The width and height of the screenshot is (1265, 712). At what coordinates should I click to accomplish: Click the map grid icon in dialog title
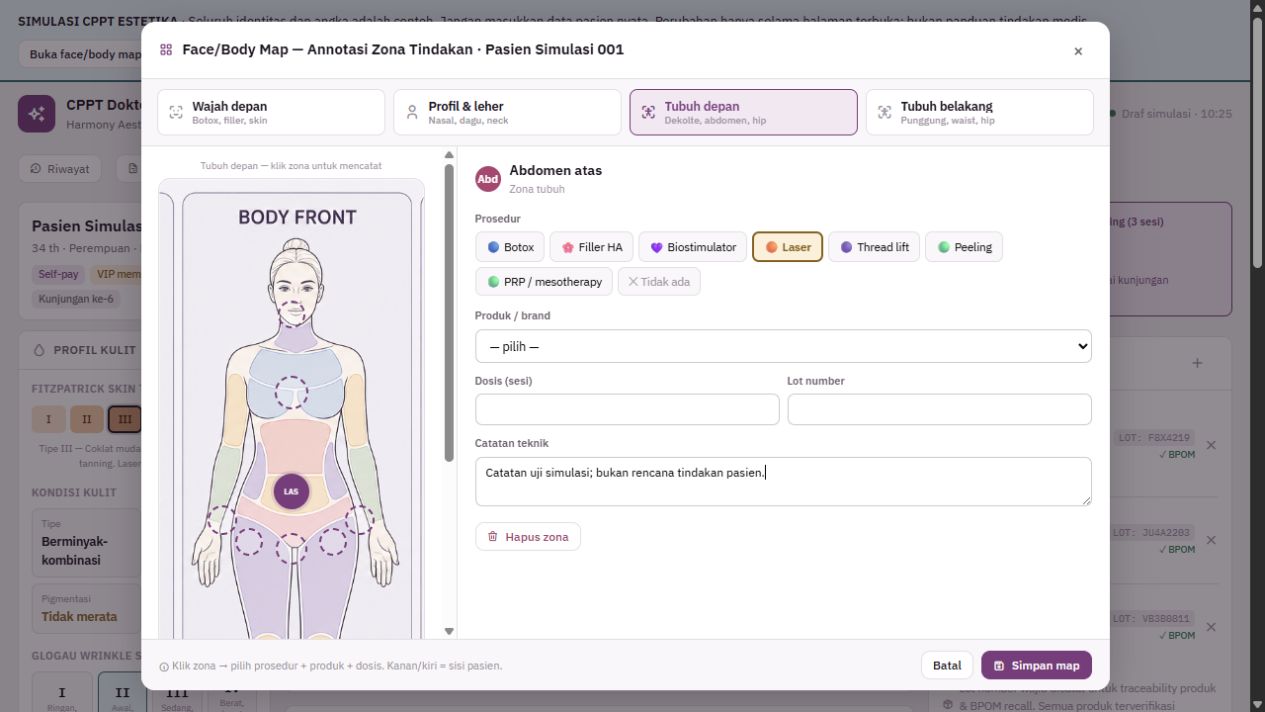(166, 50)
